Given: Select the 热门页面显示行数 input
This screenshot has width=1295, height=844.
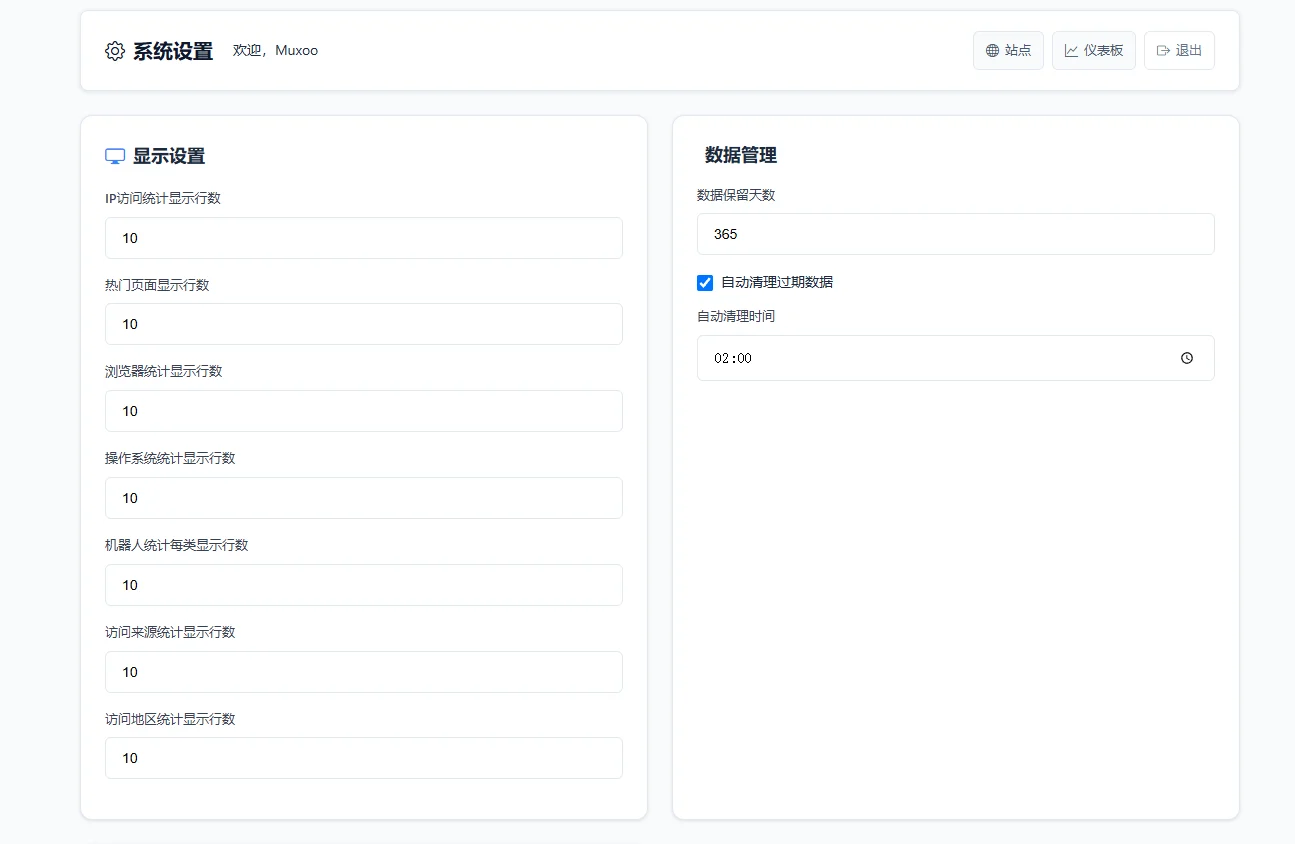Looking at the screenshot, I should (363, 324).
